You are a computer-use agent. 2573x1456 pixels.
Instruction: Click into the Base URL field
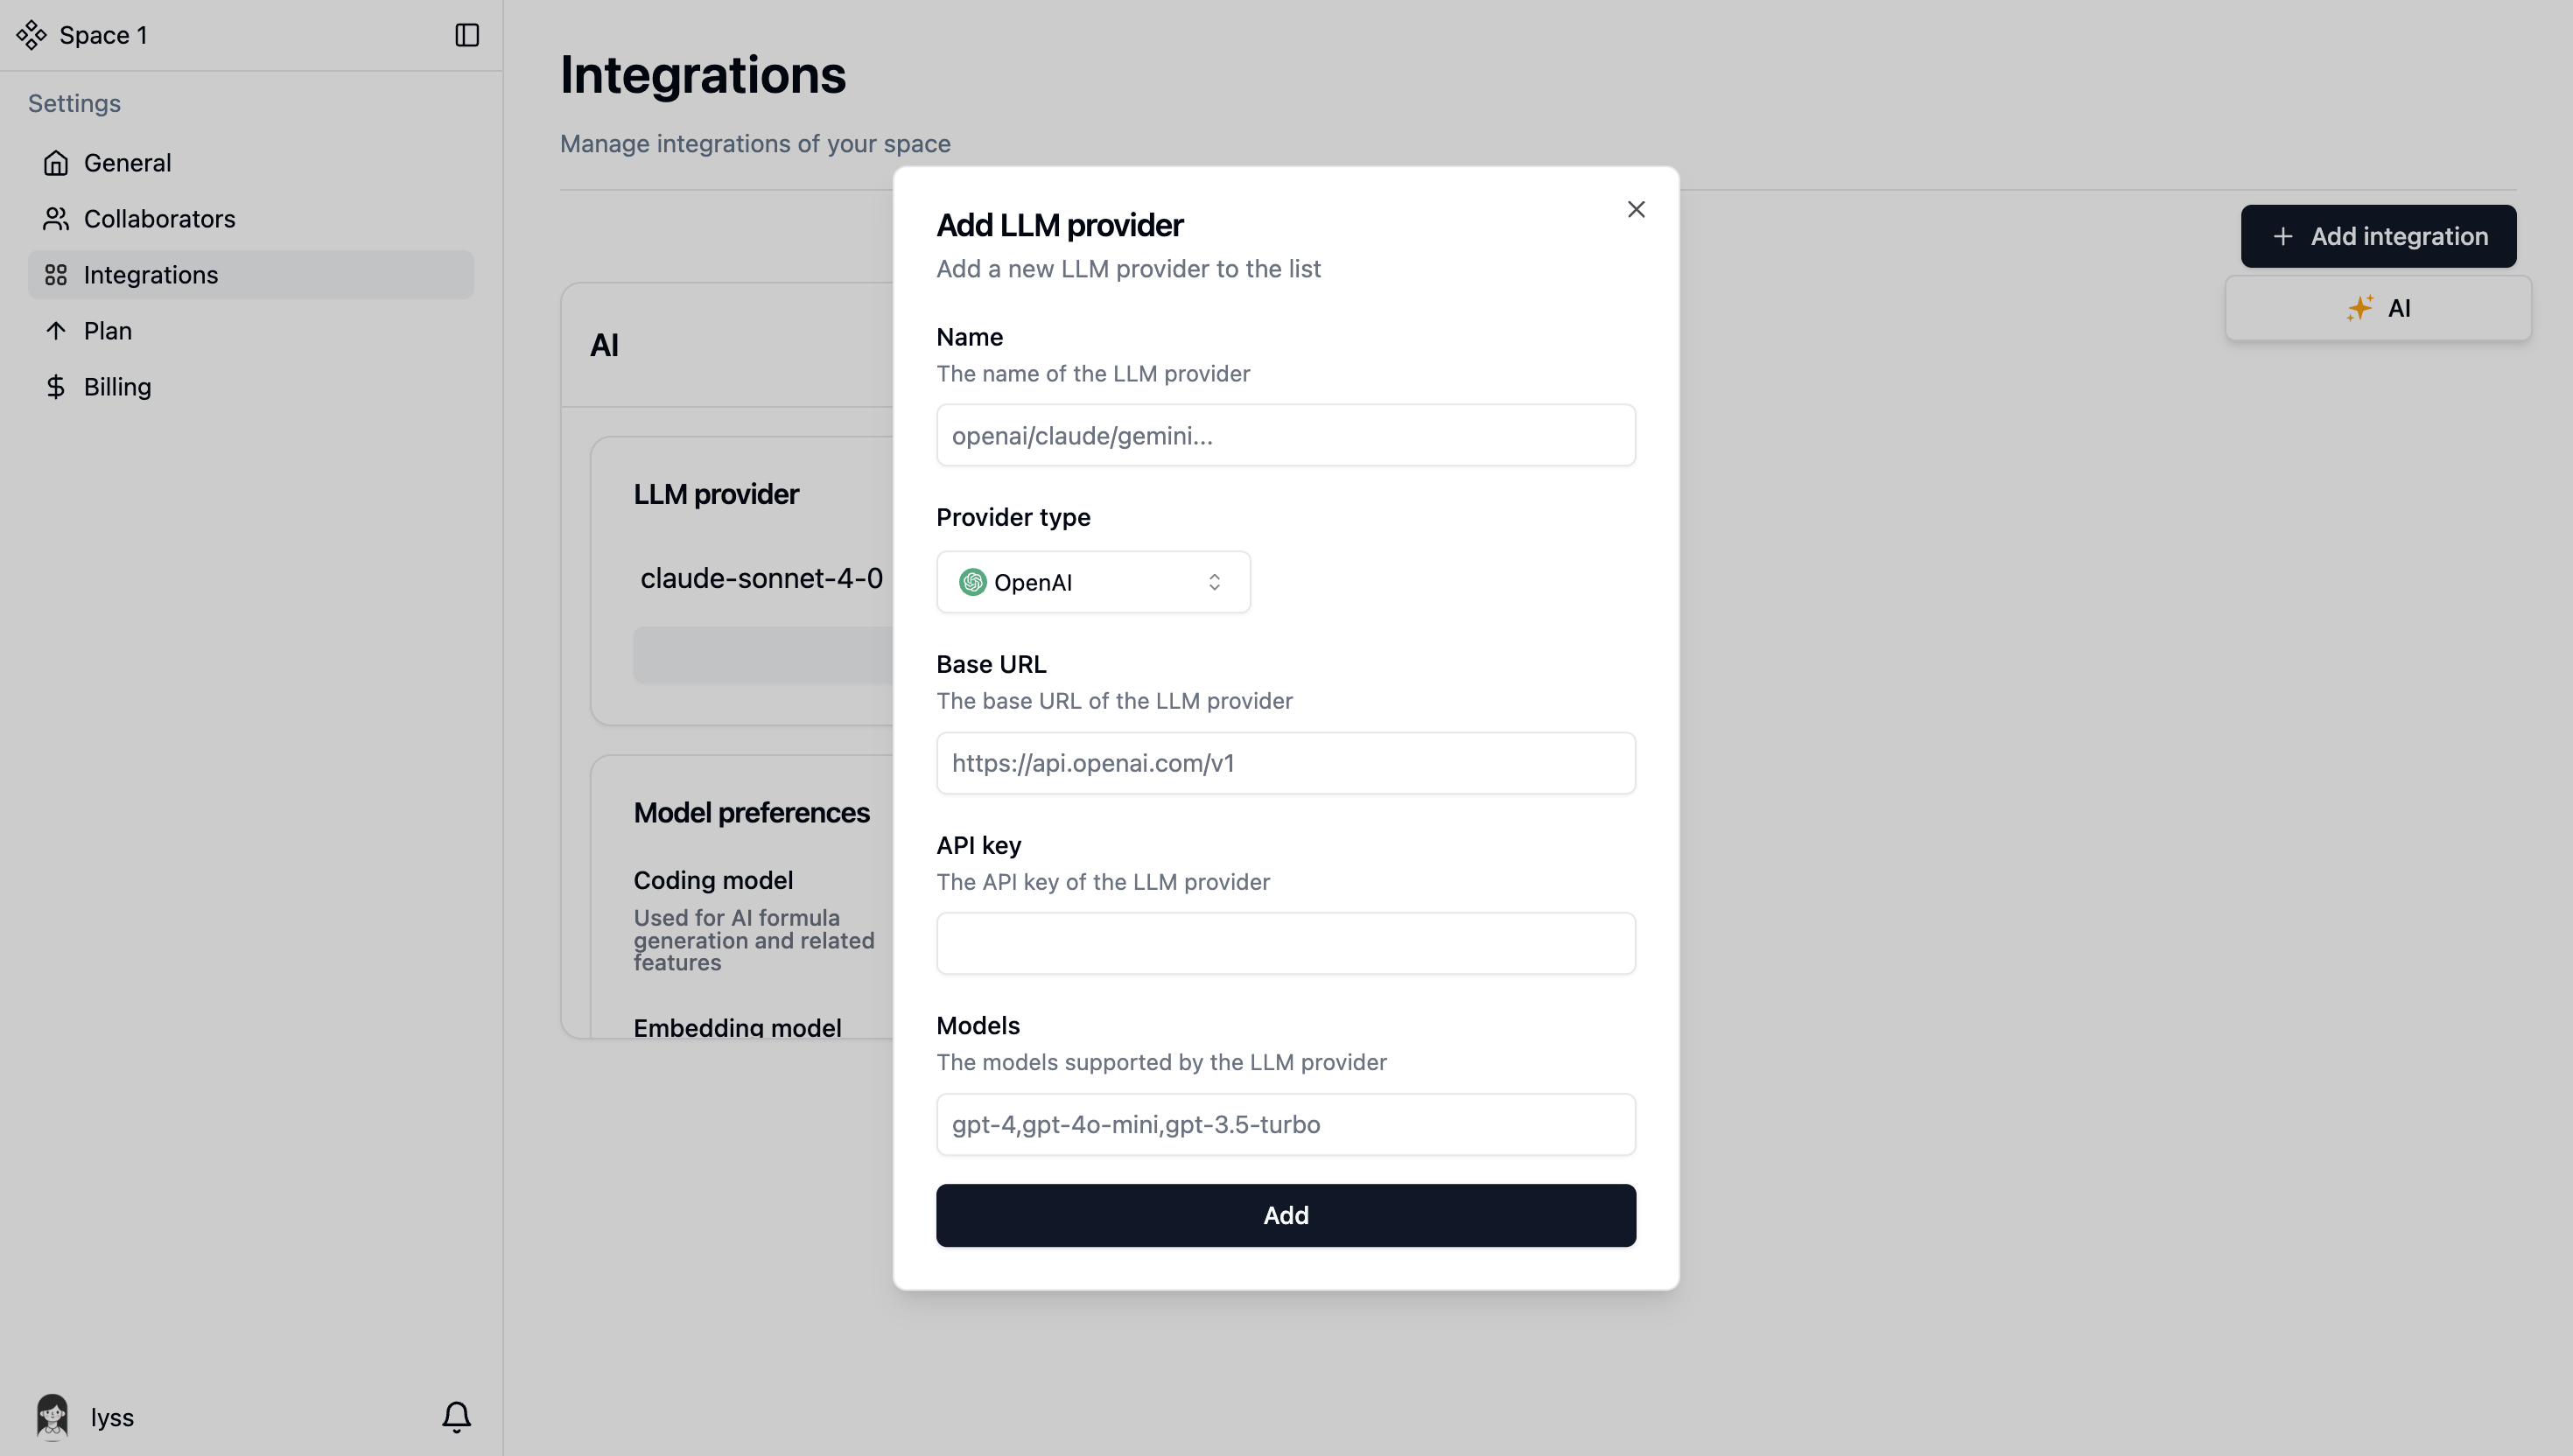point(1286,763)
